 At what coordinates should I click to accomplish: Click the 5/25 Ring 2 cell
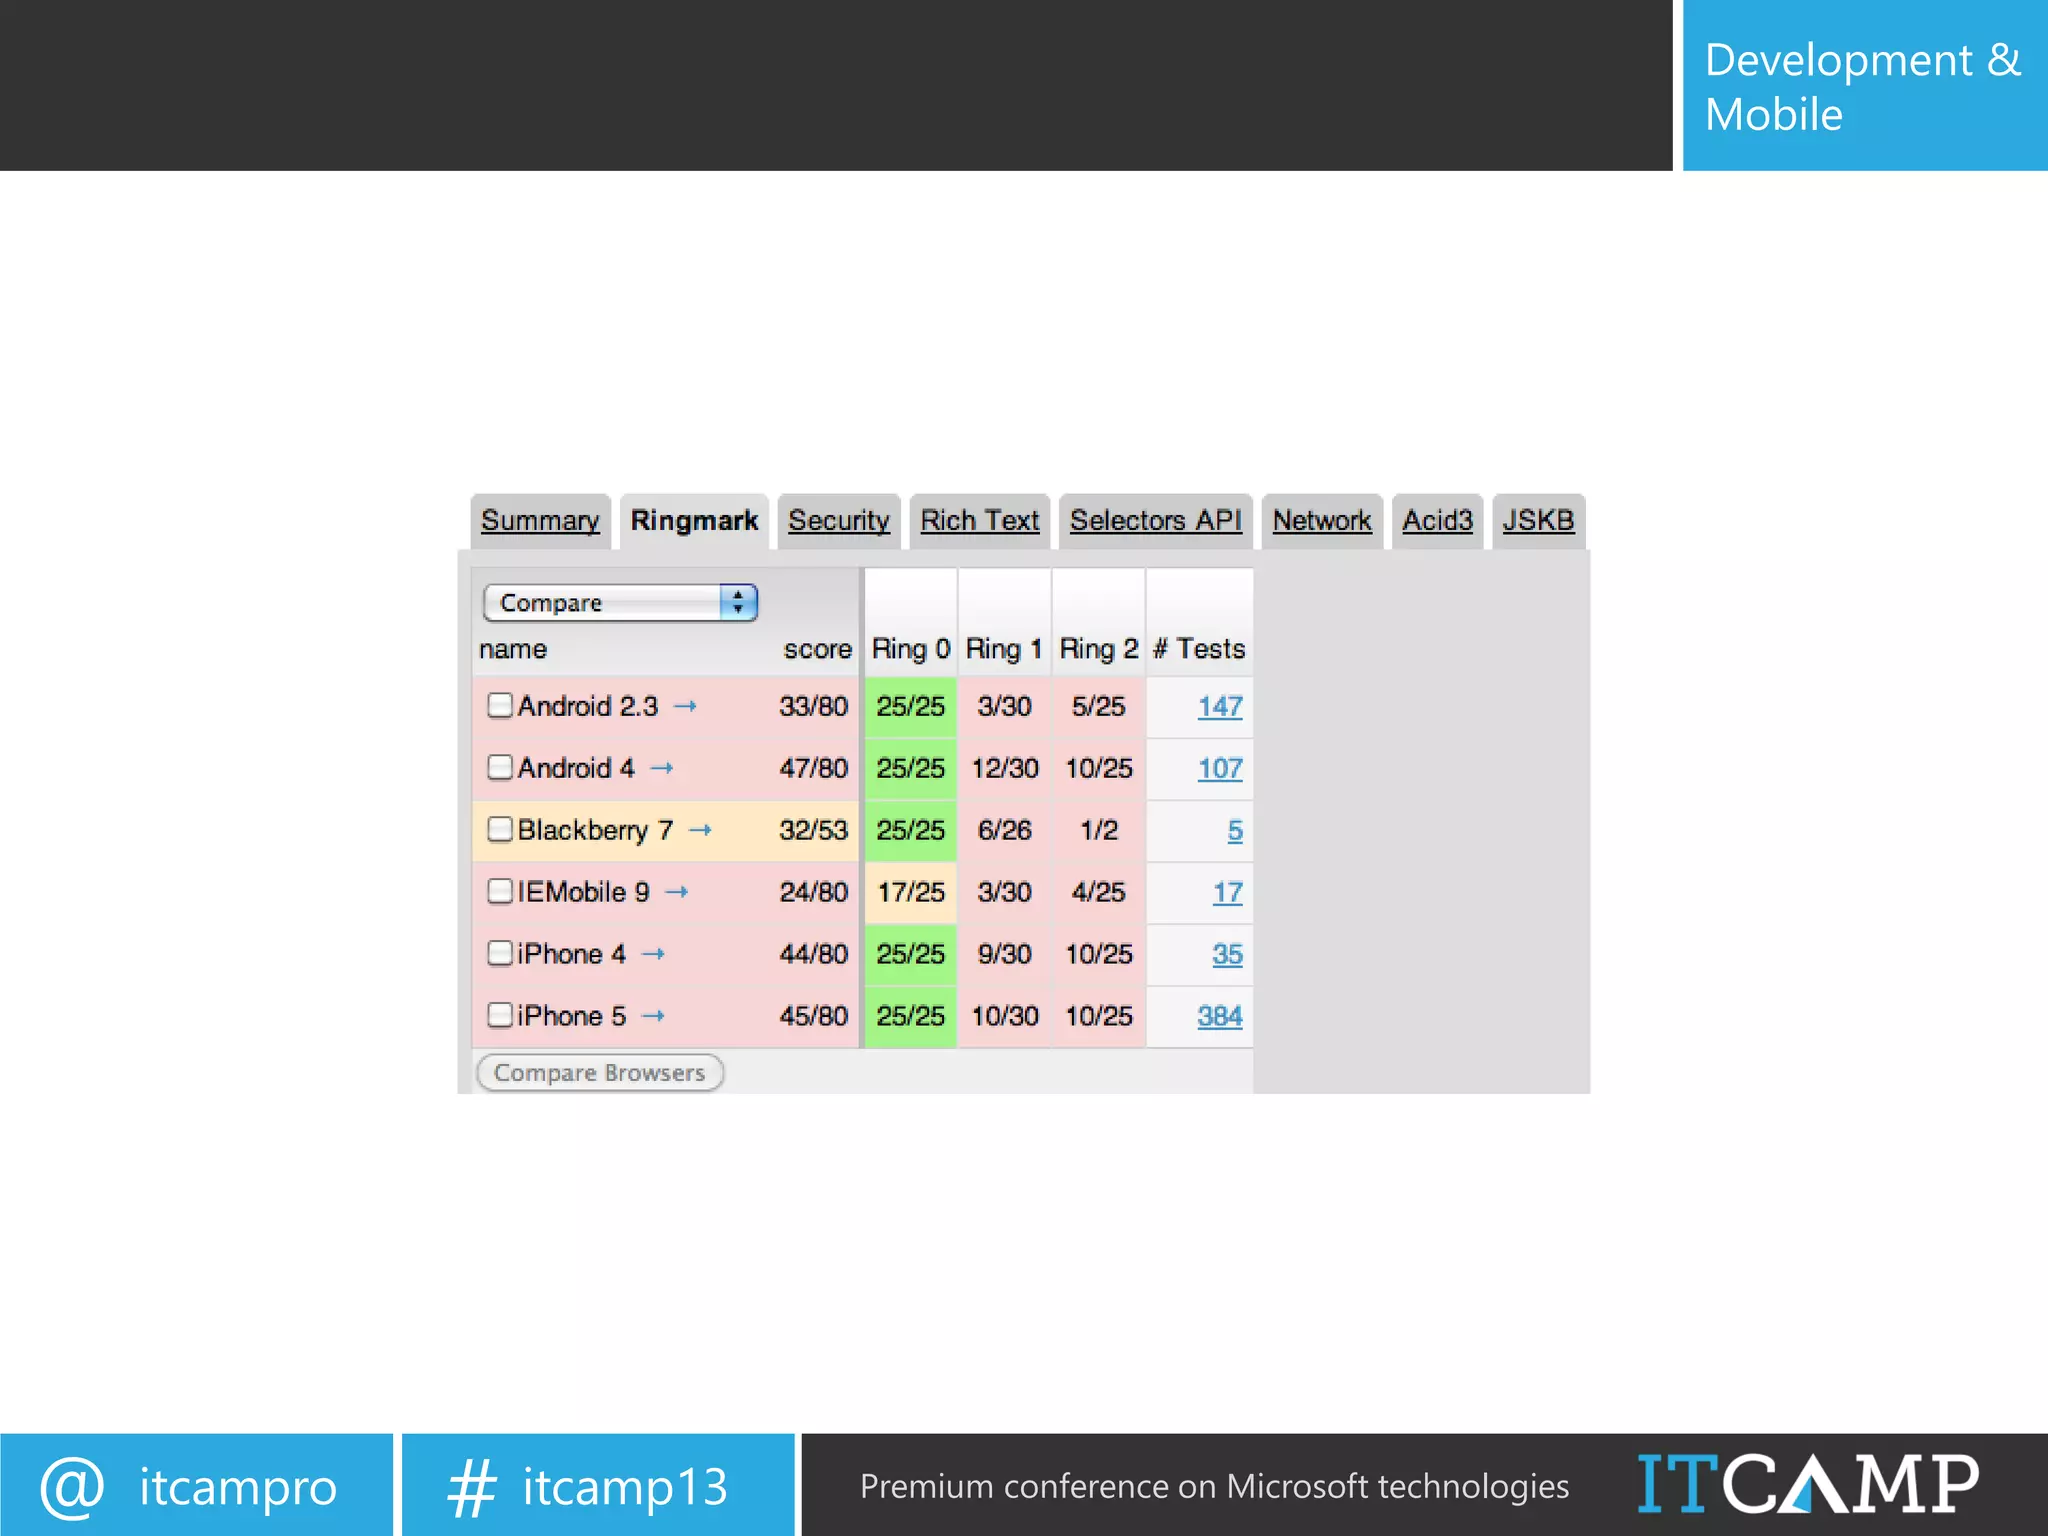click(1099, 707)
